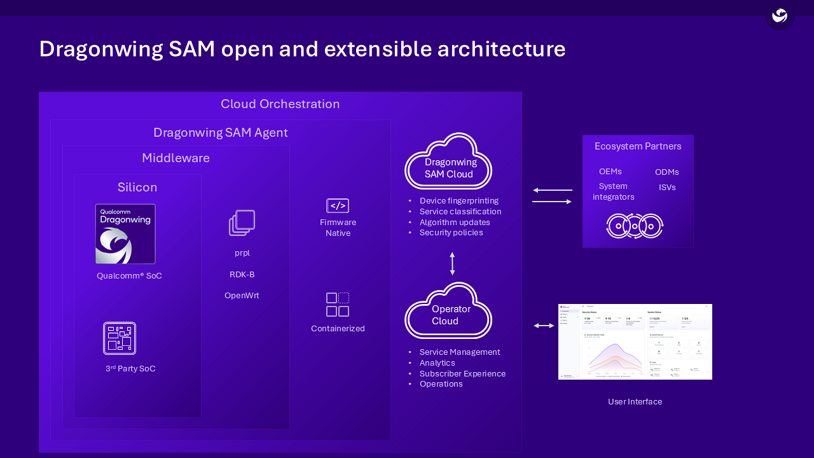Click the 'OEMs' label

[x=610, y=171]
